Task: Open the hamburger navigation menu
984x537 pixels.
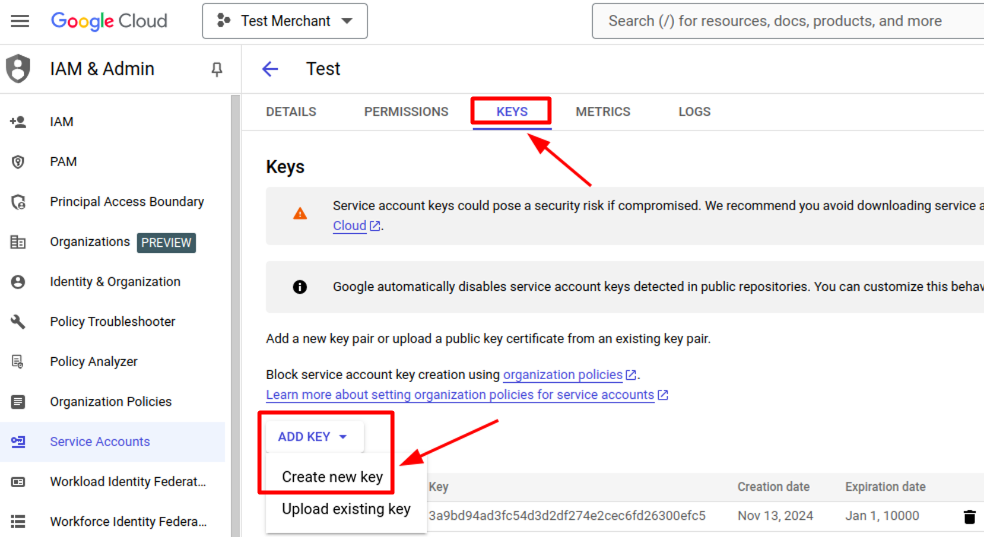Action: [20, 21]
